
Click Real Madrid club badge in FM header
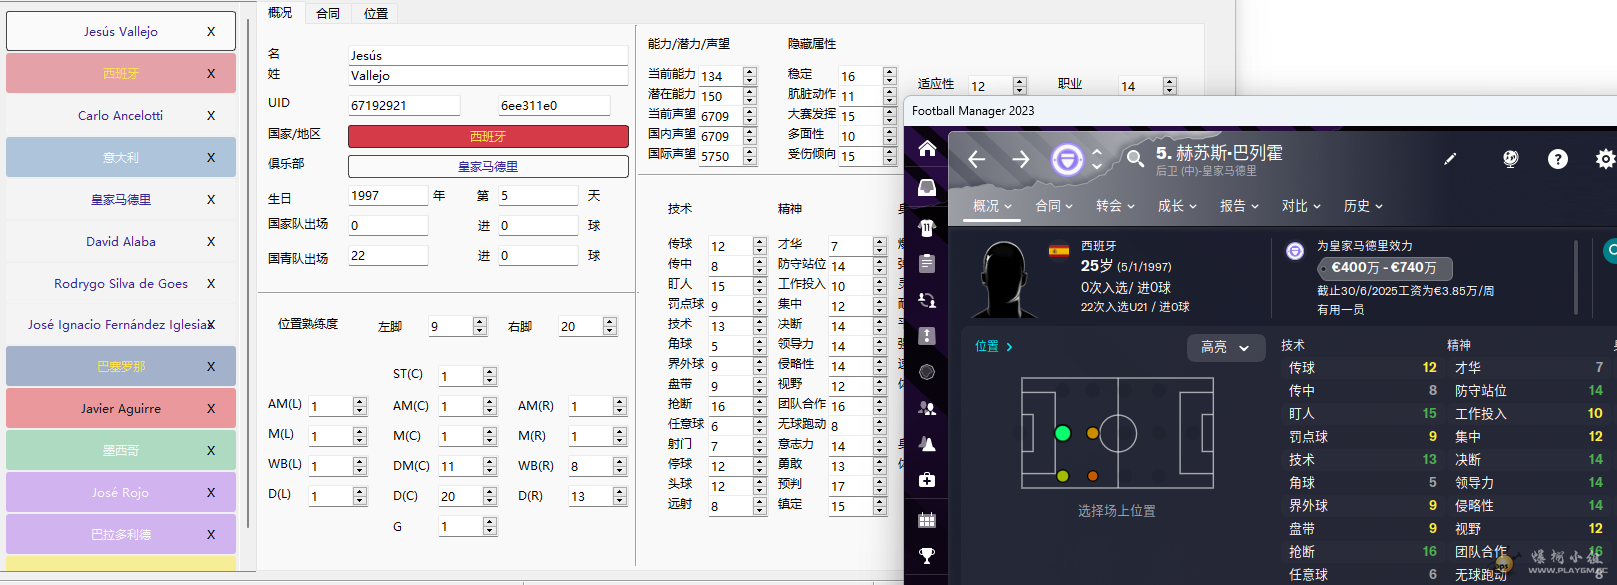click(1067, 159)
